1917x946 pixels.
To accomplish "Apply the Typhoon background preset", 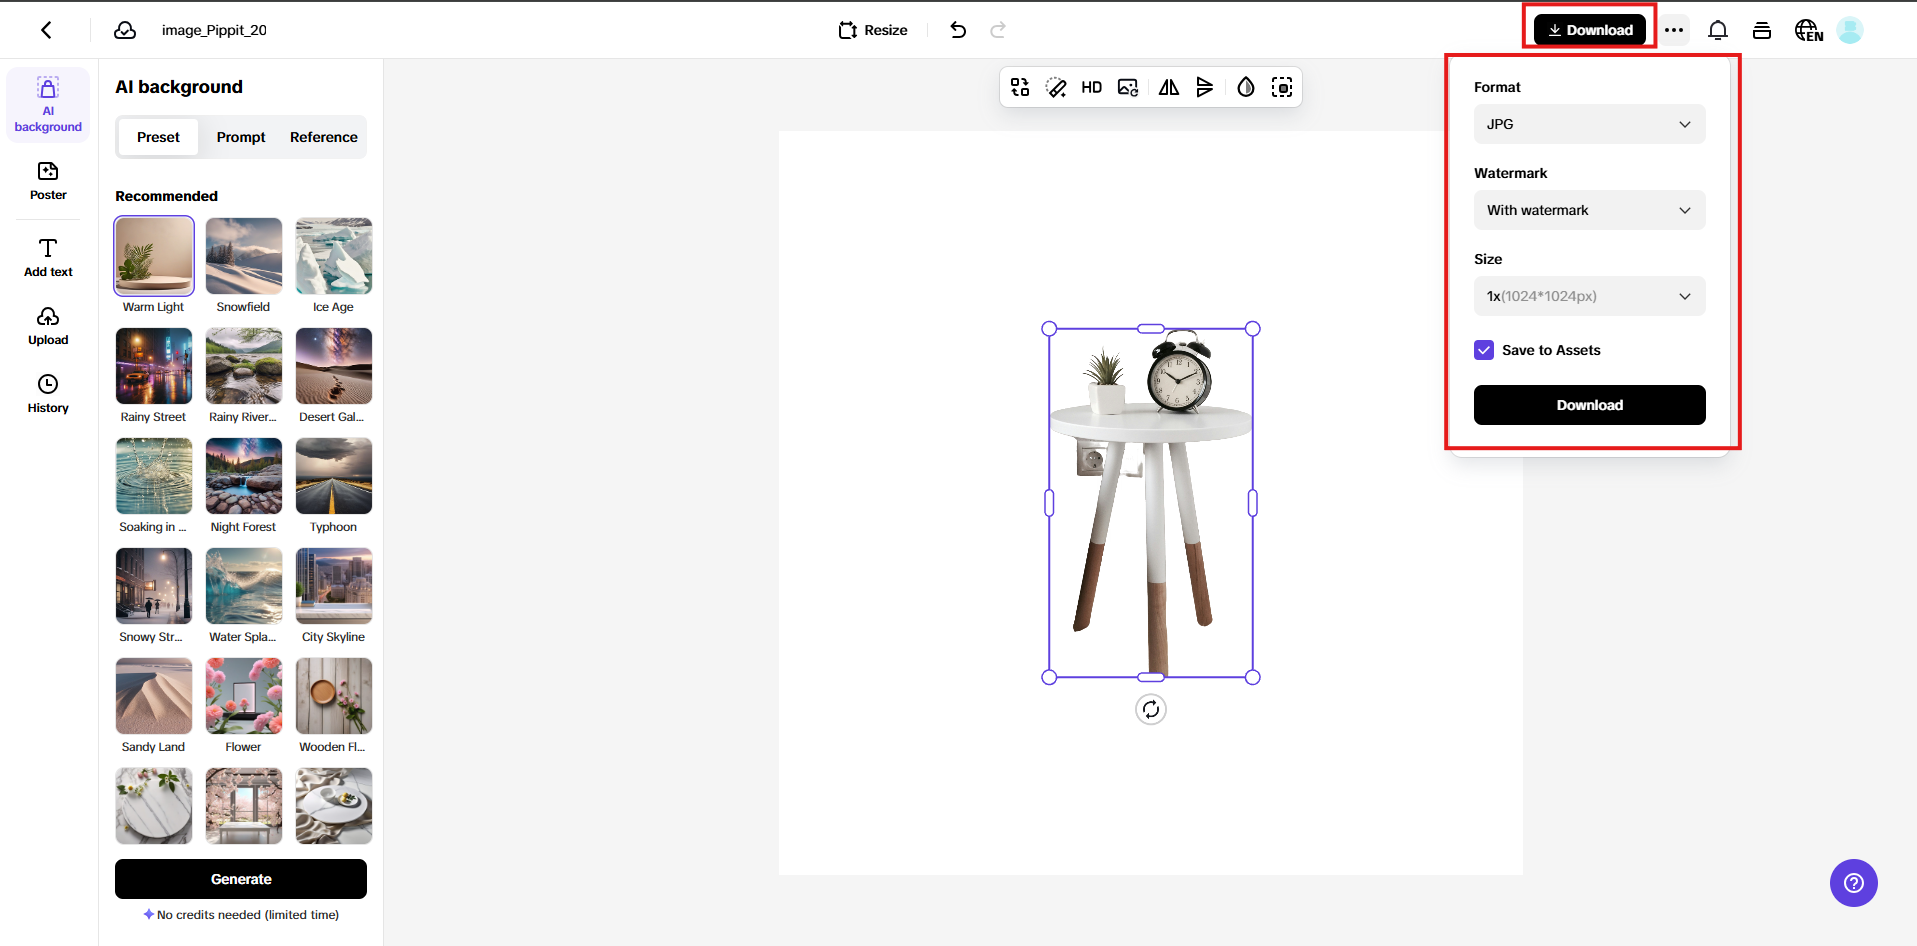I will (x=334, y=476).
